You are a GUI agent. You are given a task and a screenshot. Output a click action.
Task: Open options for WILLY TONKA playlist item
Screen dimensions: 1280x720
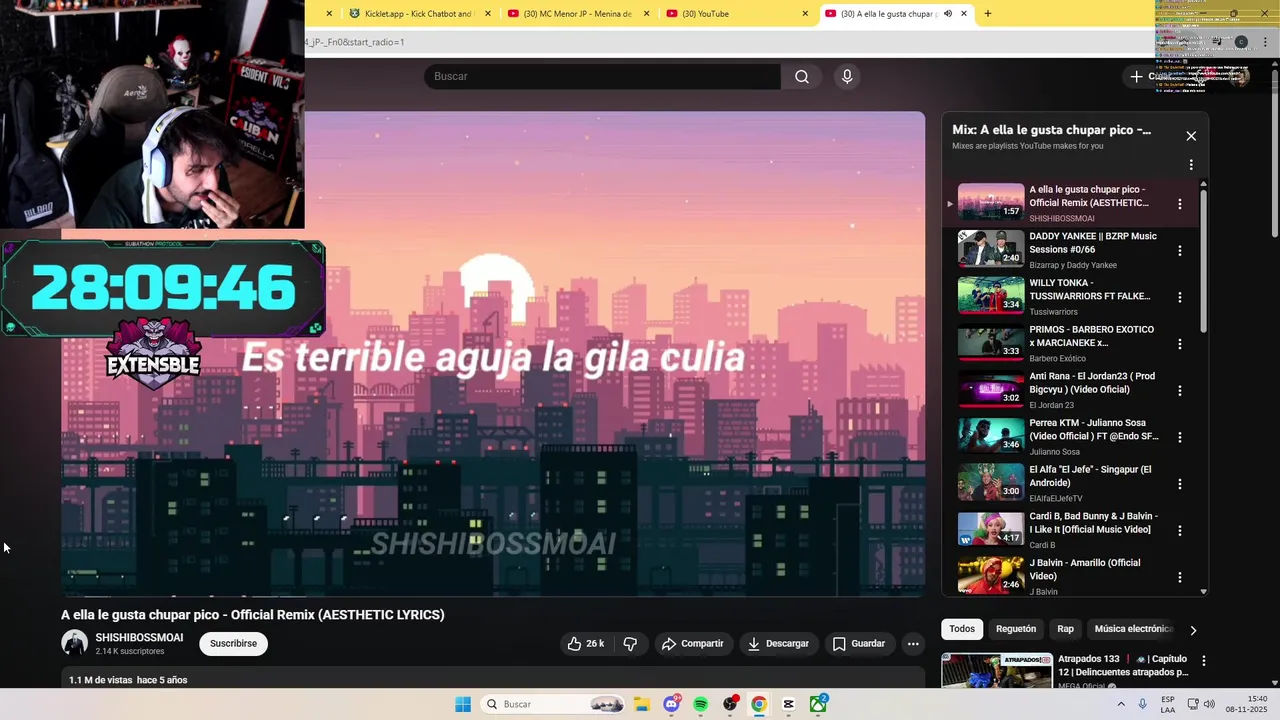pos(1180,297)
